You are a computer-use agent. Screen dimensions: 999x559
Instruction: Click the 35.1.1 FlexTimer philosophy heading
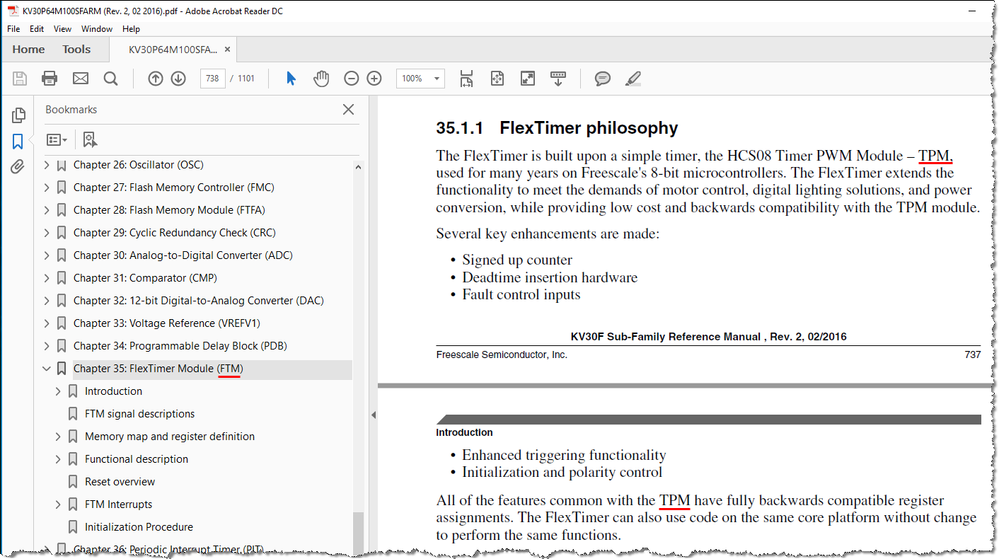(x=557, y=128)
